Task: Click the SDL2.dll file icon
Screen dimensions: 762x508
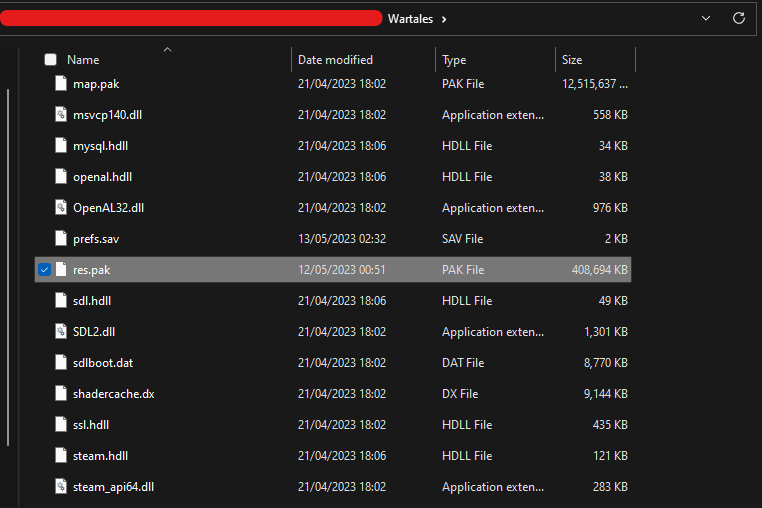Action: point(60,332)
